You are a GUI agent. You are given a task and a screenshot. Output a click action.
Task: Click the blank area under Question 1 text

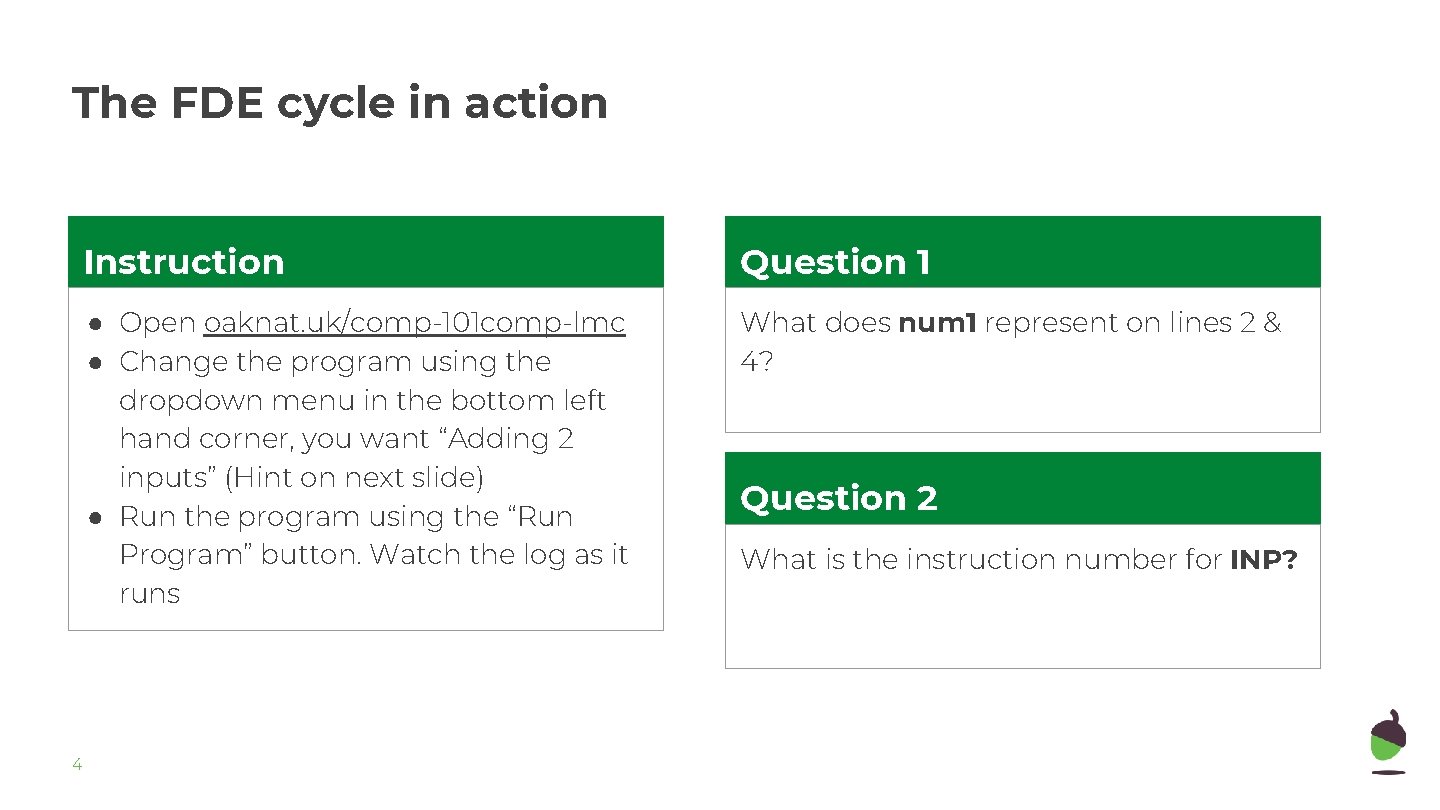coord(1022,405)
